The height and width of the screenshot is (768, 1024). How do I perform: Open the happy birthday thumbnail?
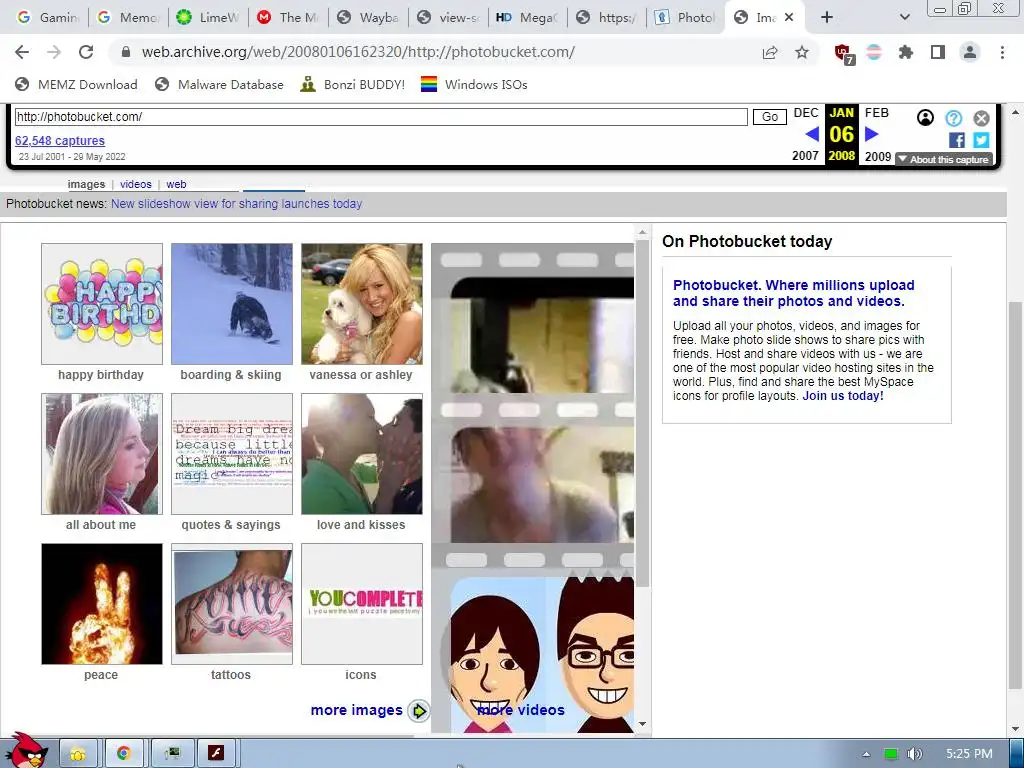coord(102,304)
